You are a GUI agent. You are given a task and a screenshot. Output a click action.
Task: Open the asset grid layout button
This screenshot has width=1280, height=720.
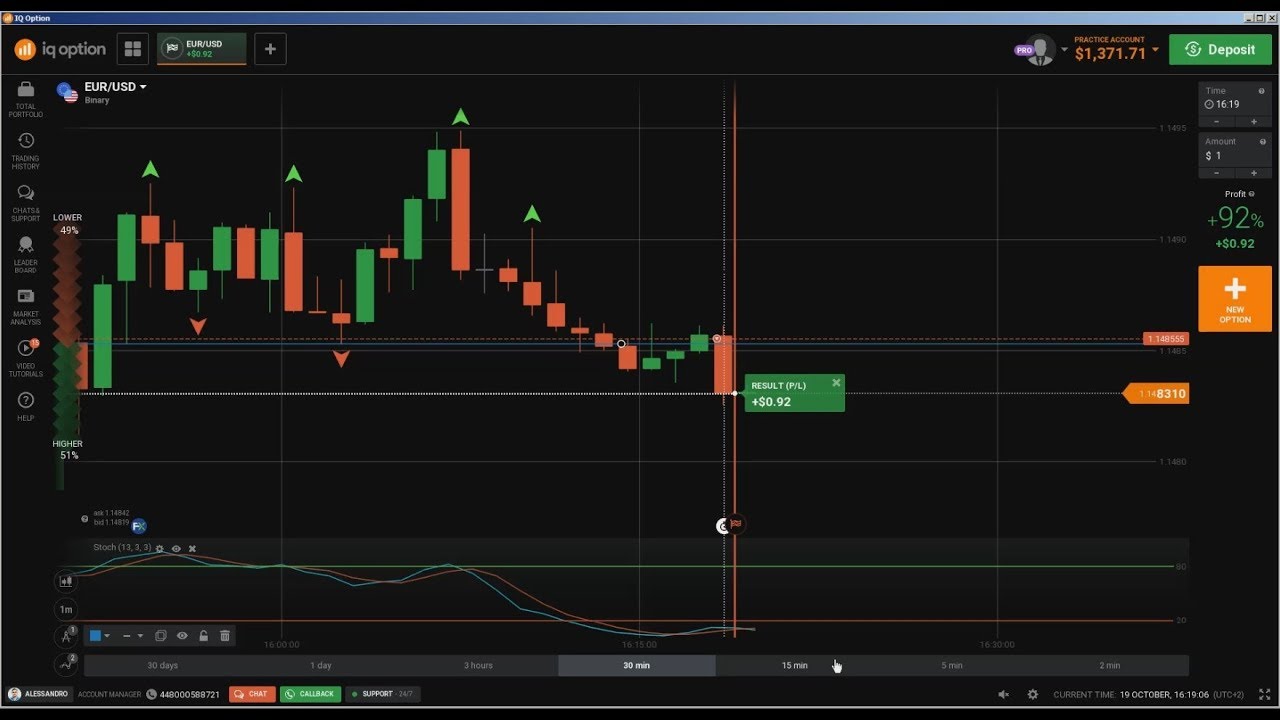tap(132, 49)
